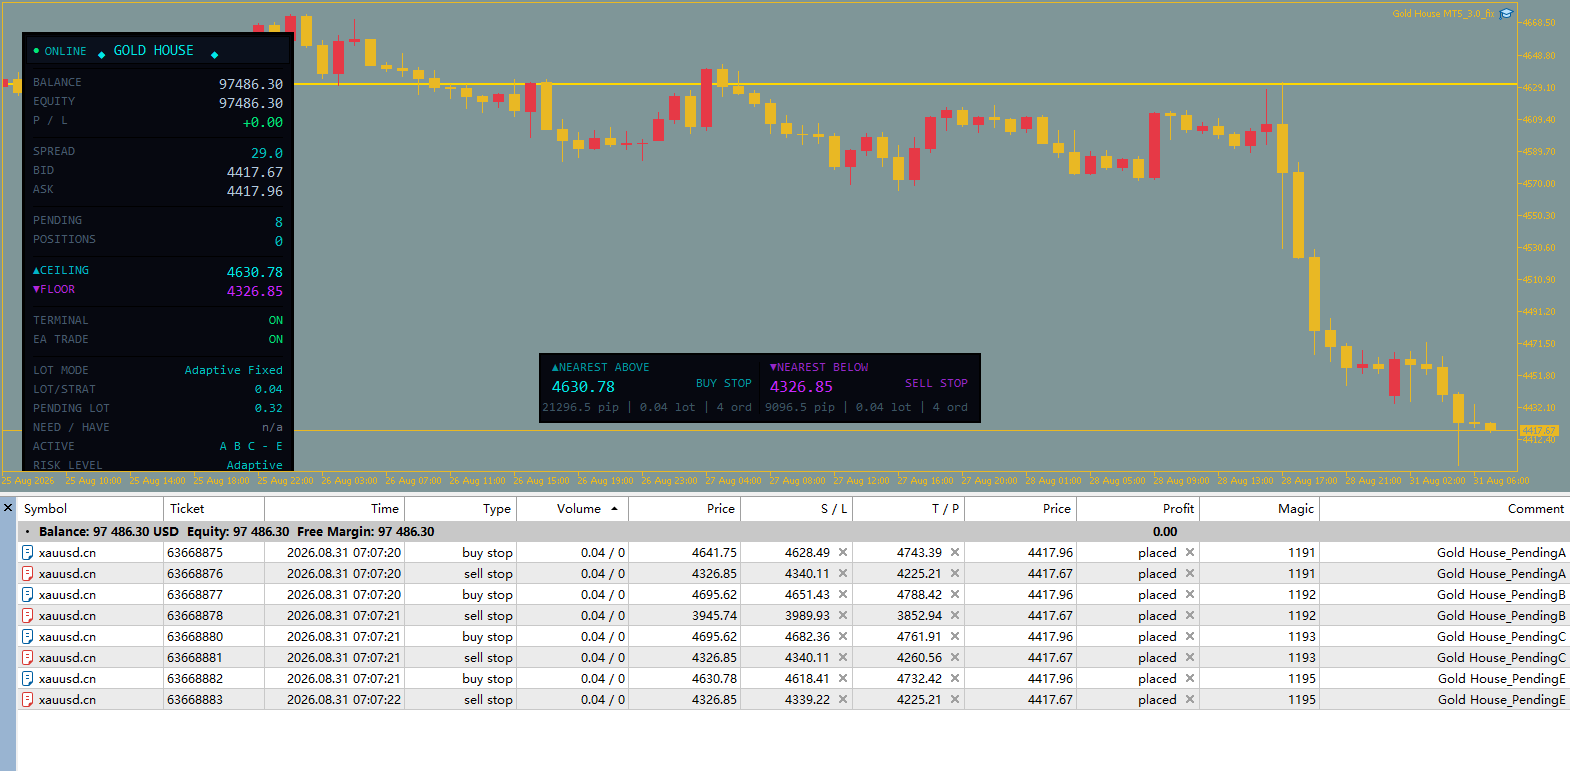This screenshot has width=1570, height=771.
Task: Remove stop loss 4618.41 on ticket 63668882
Action: [x=843, y=679]
